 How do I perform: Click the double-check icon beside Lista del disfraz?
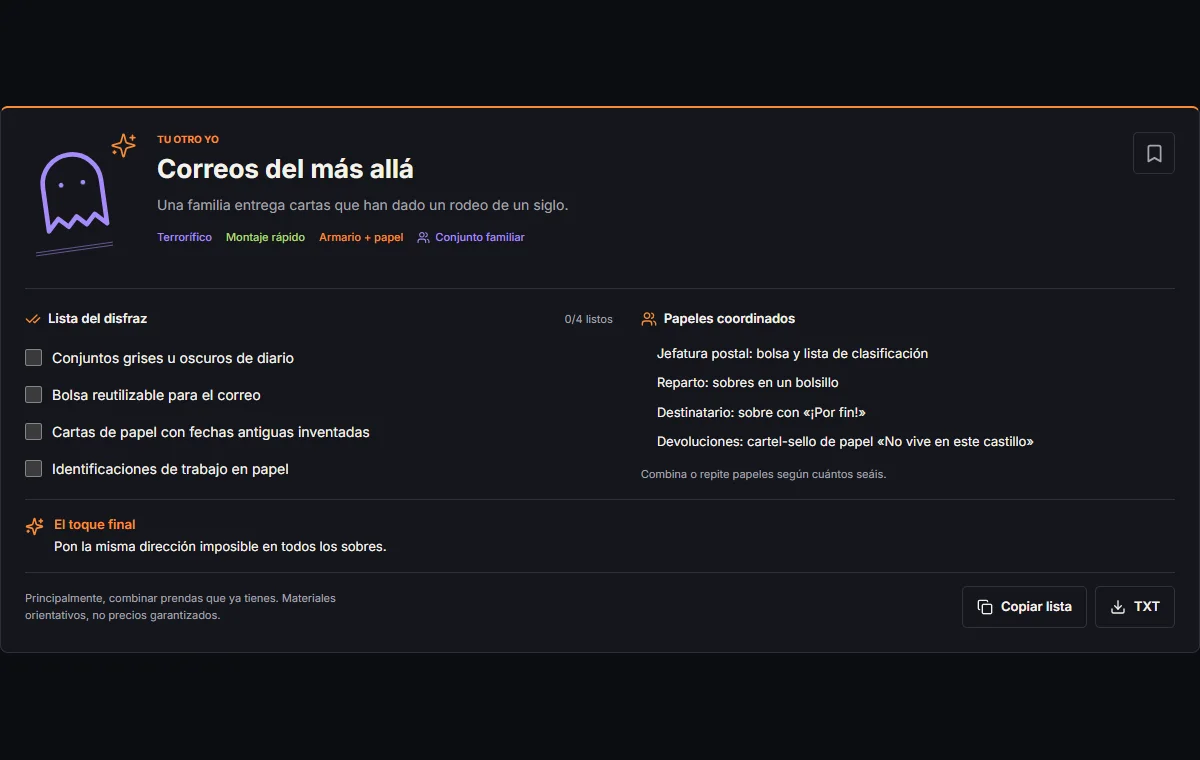point(33,319)
